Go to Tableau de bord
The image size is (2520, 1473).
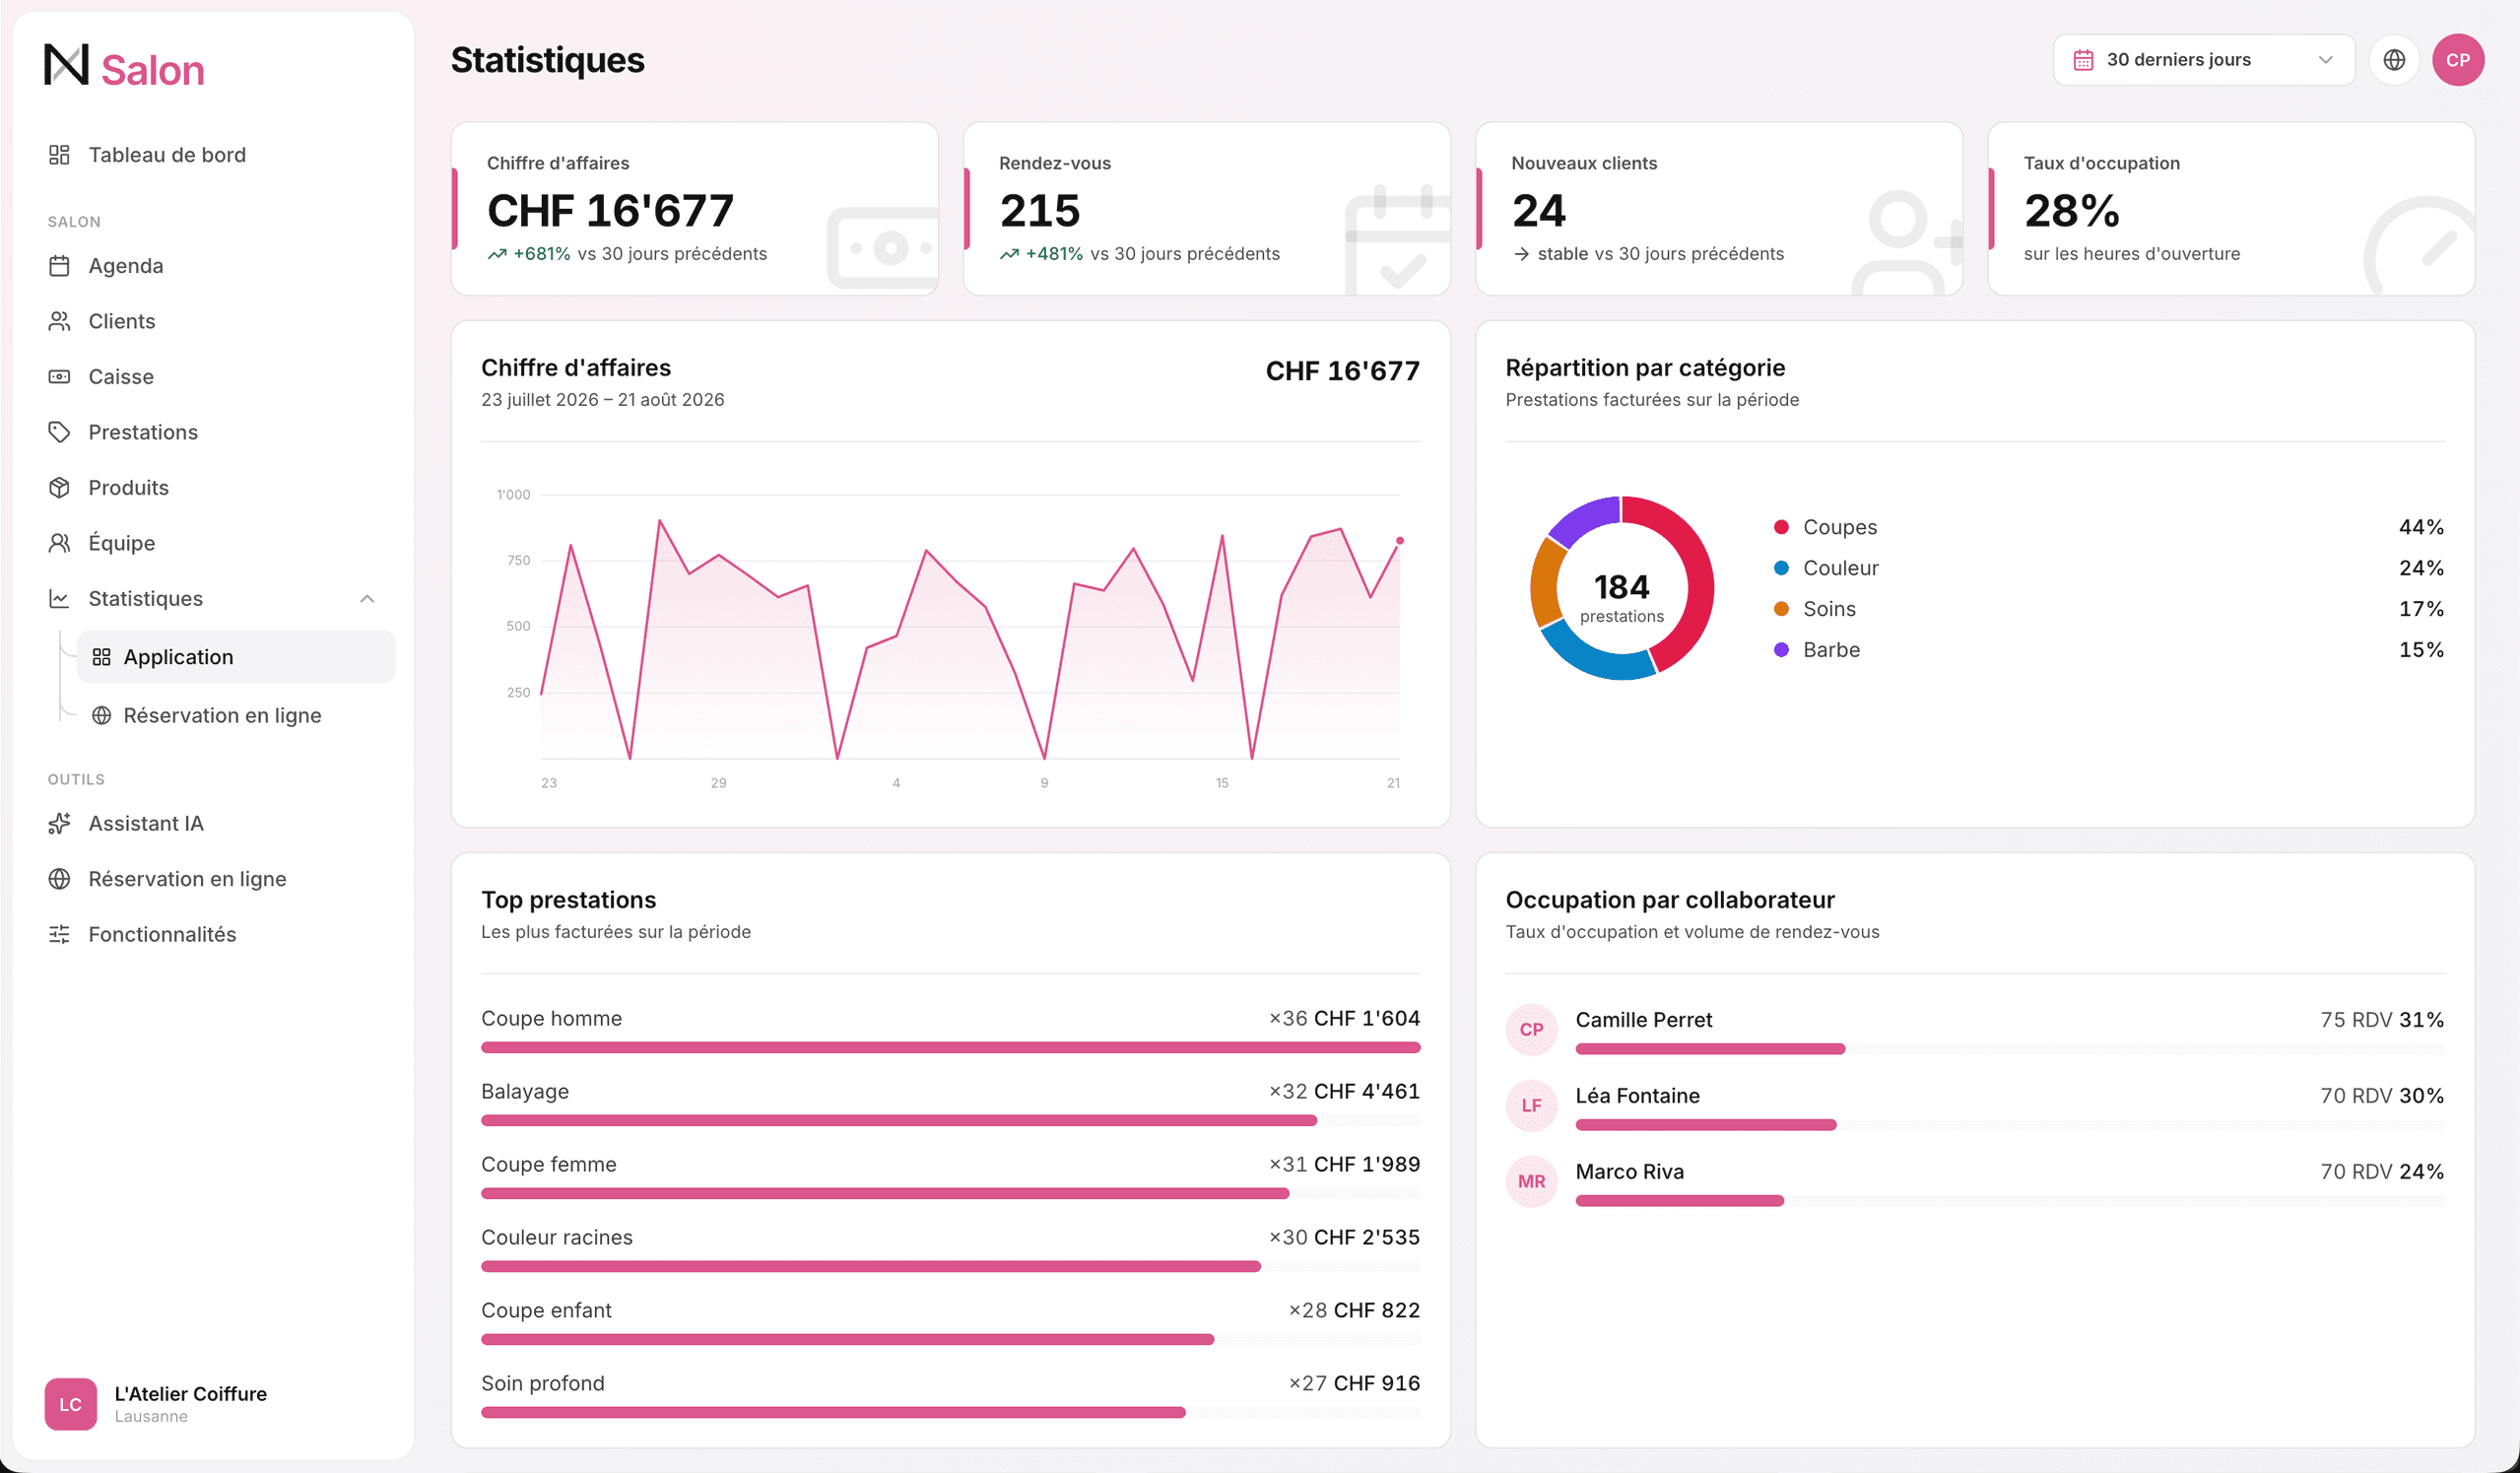point(167,155)
